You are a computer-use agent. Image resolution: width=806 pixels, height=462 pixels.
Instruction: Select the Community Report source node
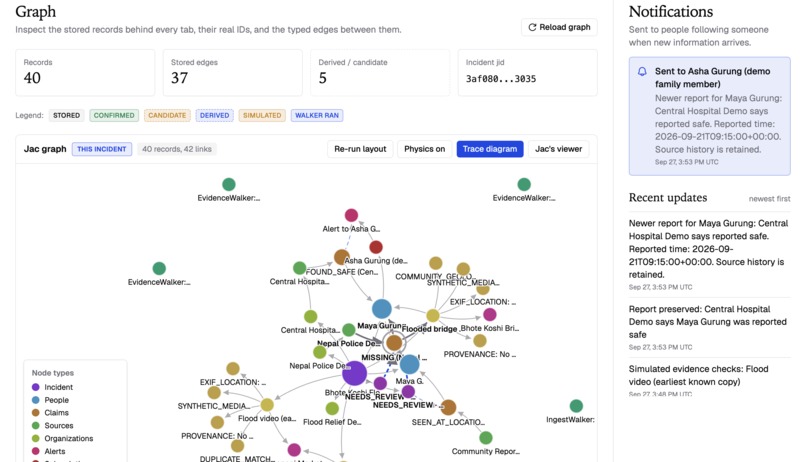pos(486,438)
